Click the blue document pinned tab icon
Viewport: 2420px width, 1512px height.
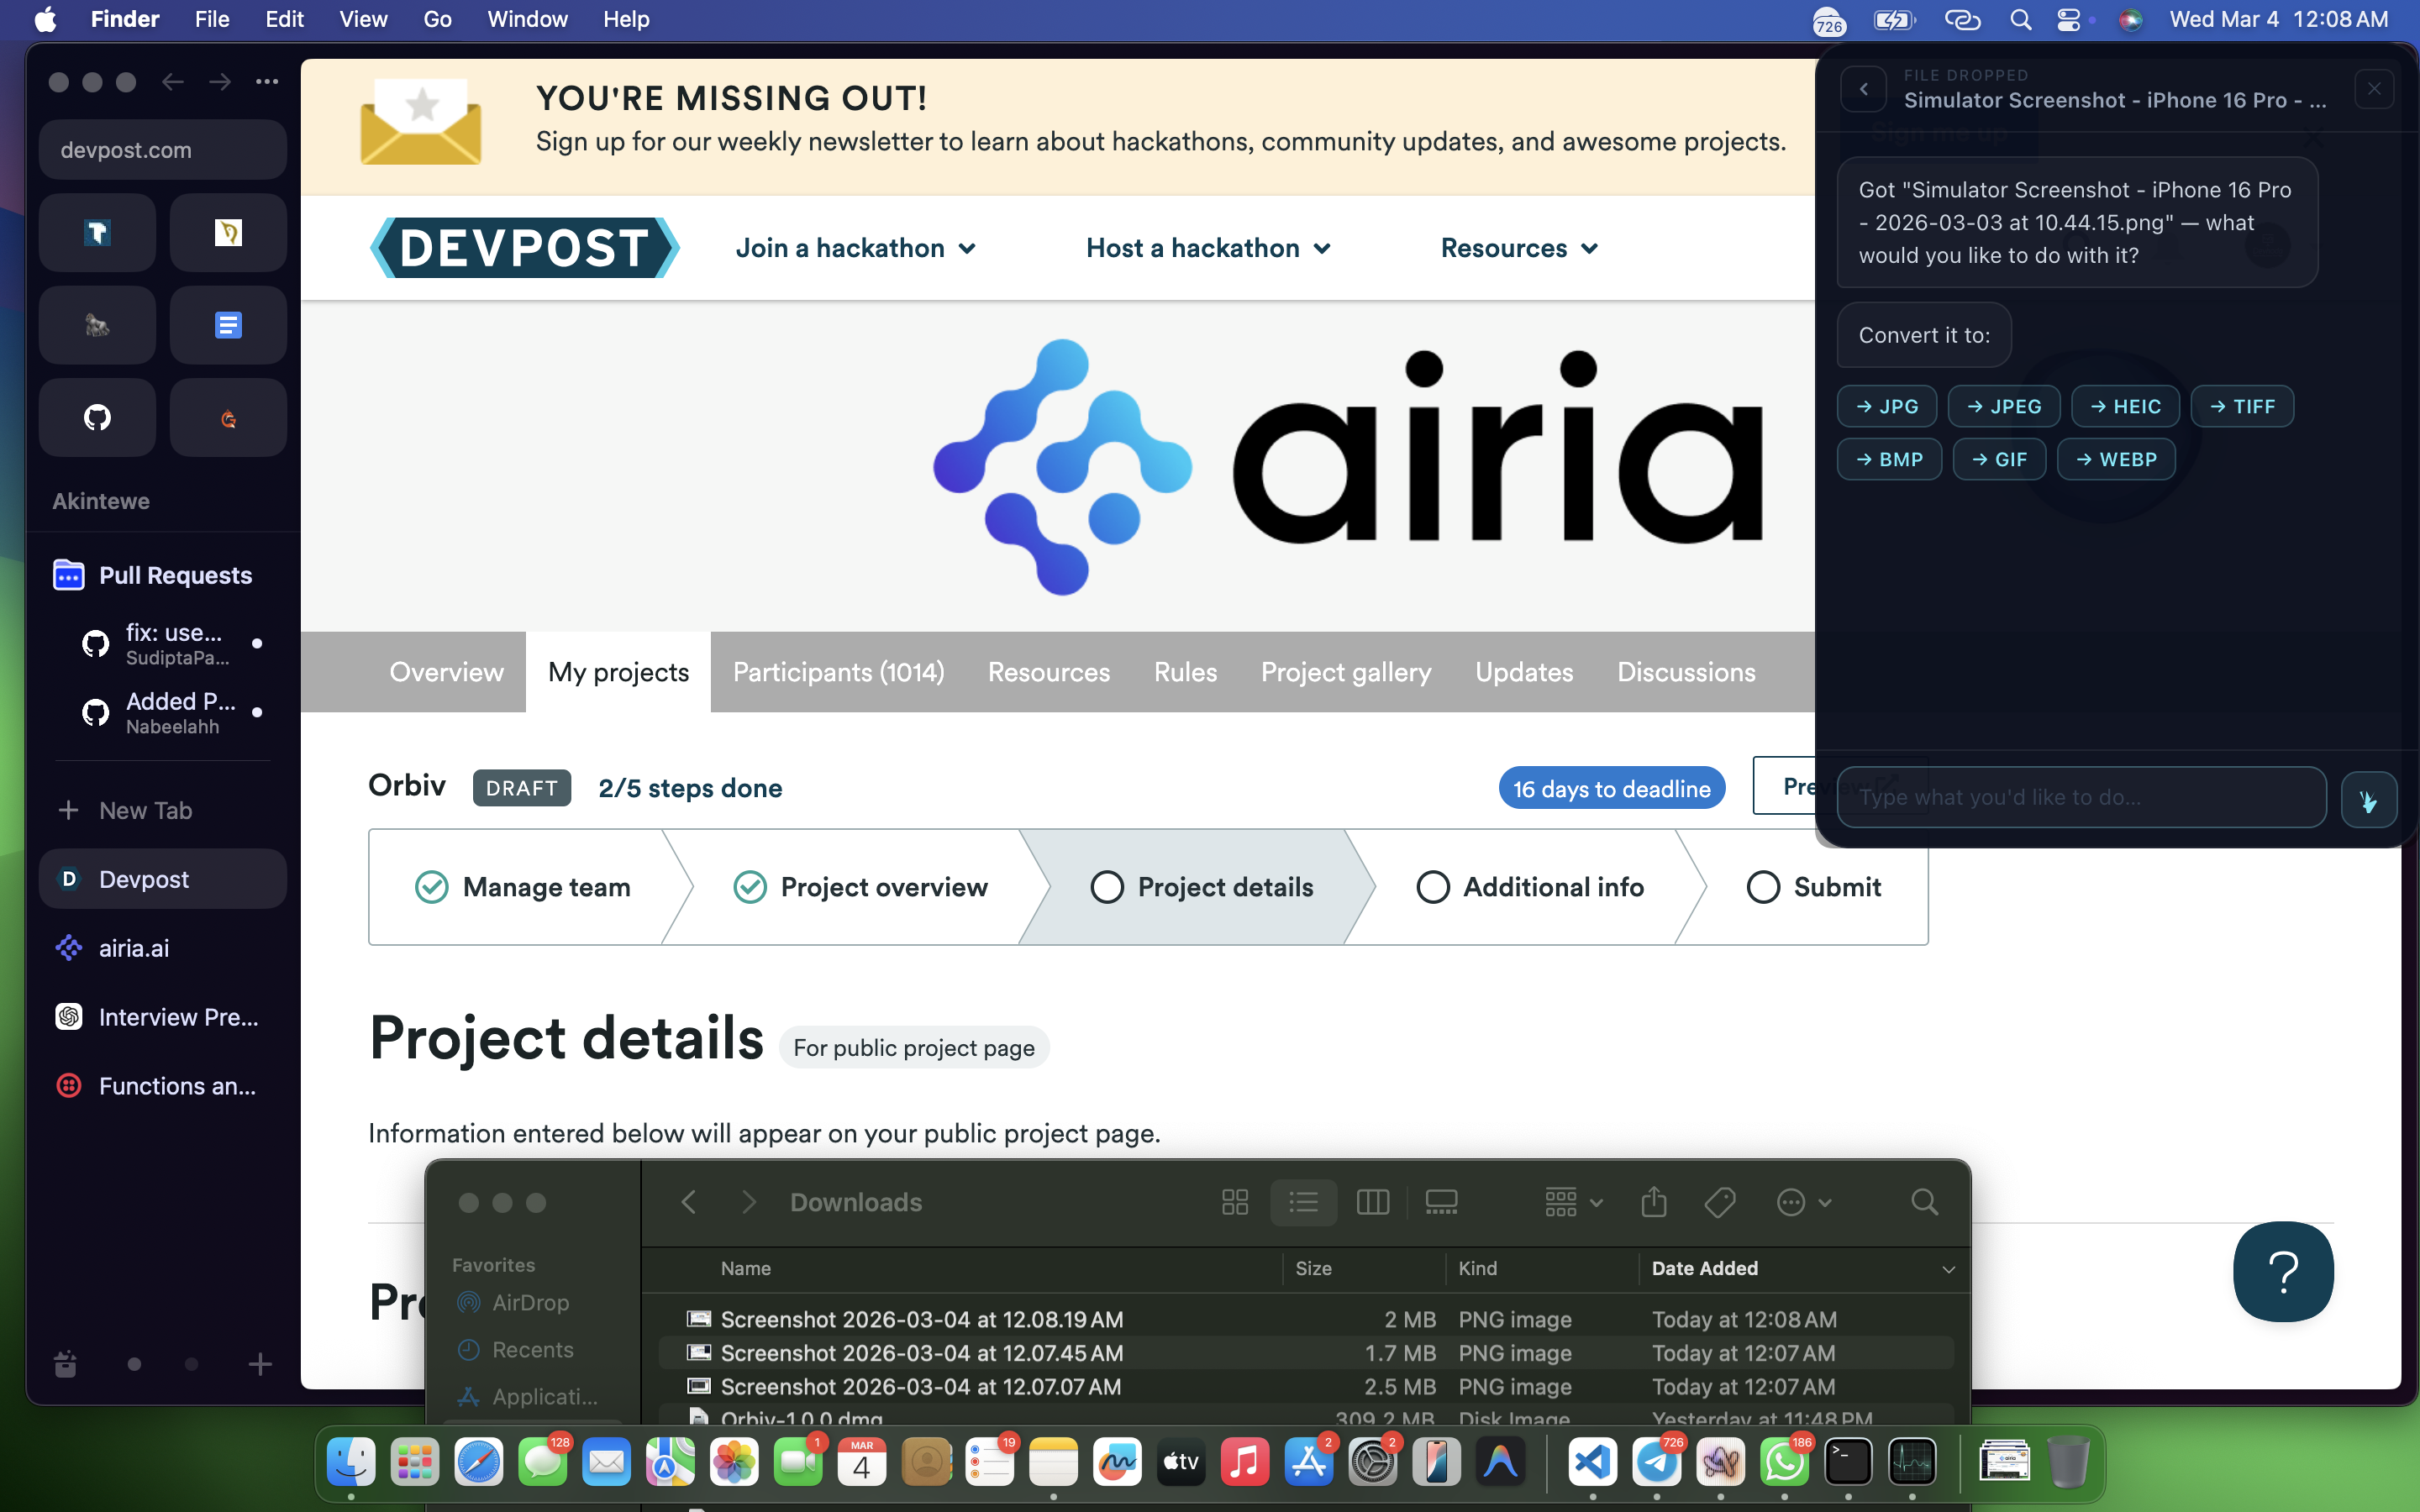click(228, 325)
